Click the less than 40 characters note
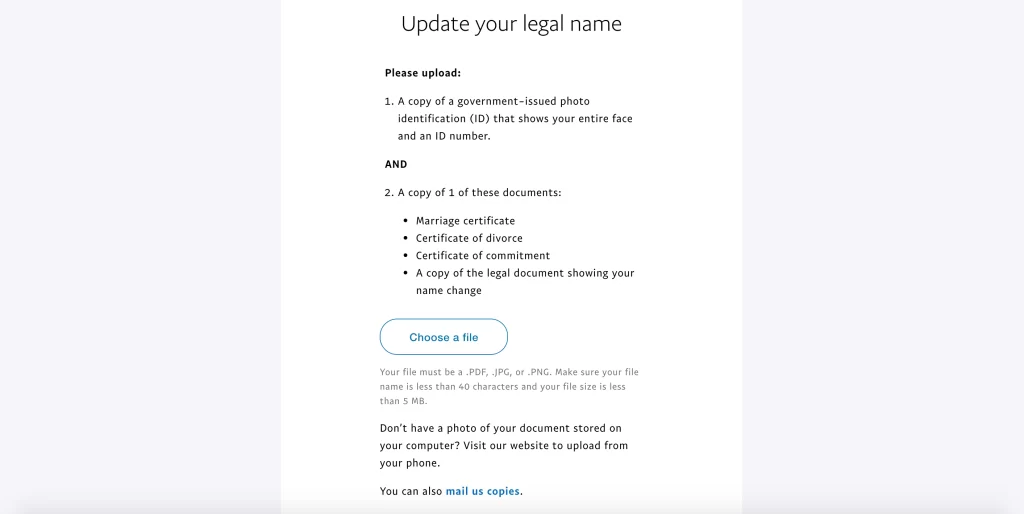Viewport: 1024px width, 514px height. point(456,387)
